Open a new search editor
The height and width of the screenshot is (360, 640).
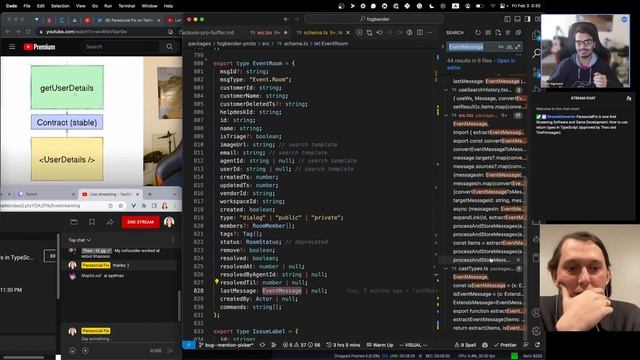coord(498,32)
